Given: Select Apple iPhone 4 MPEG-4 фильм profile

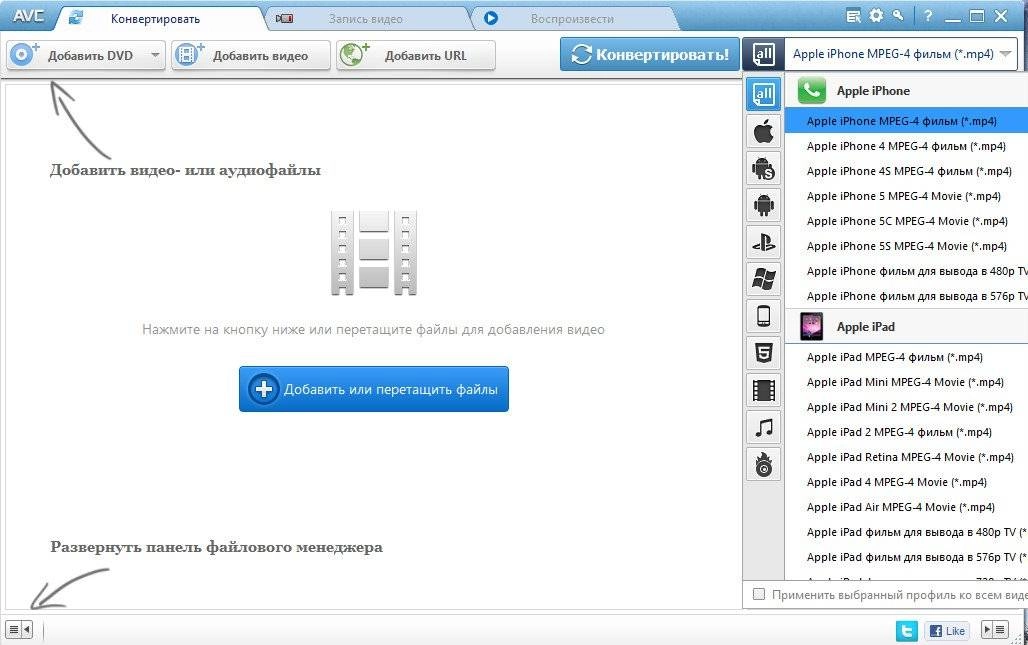Looking at the screenshot, I should (x=906, y=146).
